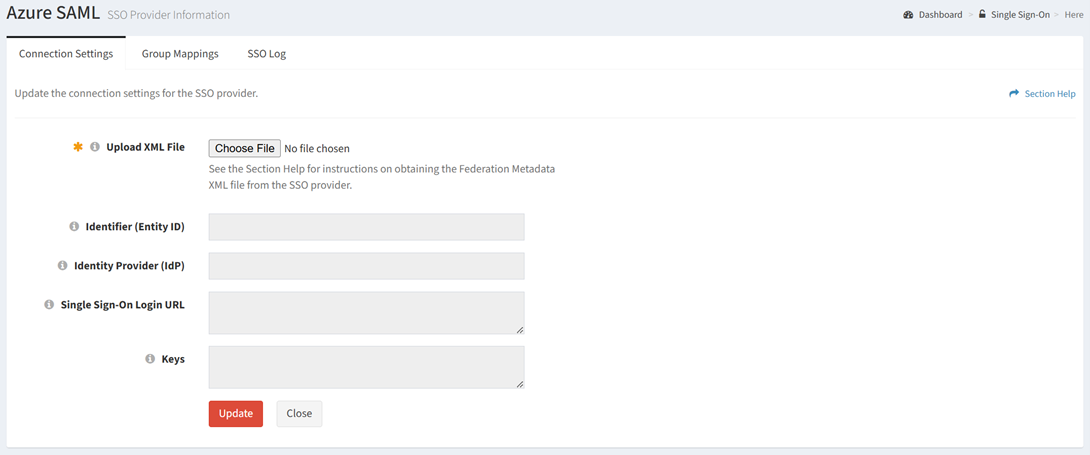1090x455 pixels.
Task: Click the info icon beside Upload XML File
Action: pyautogui.click(x=95, y=147)
